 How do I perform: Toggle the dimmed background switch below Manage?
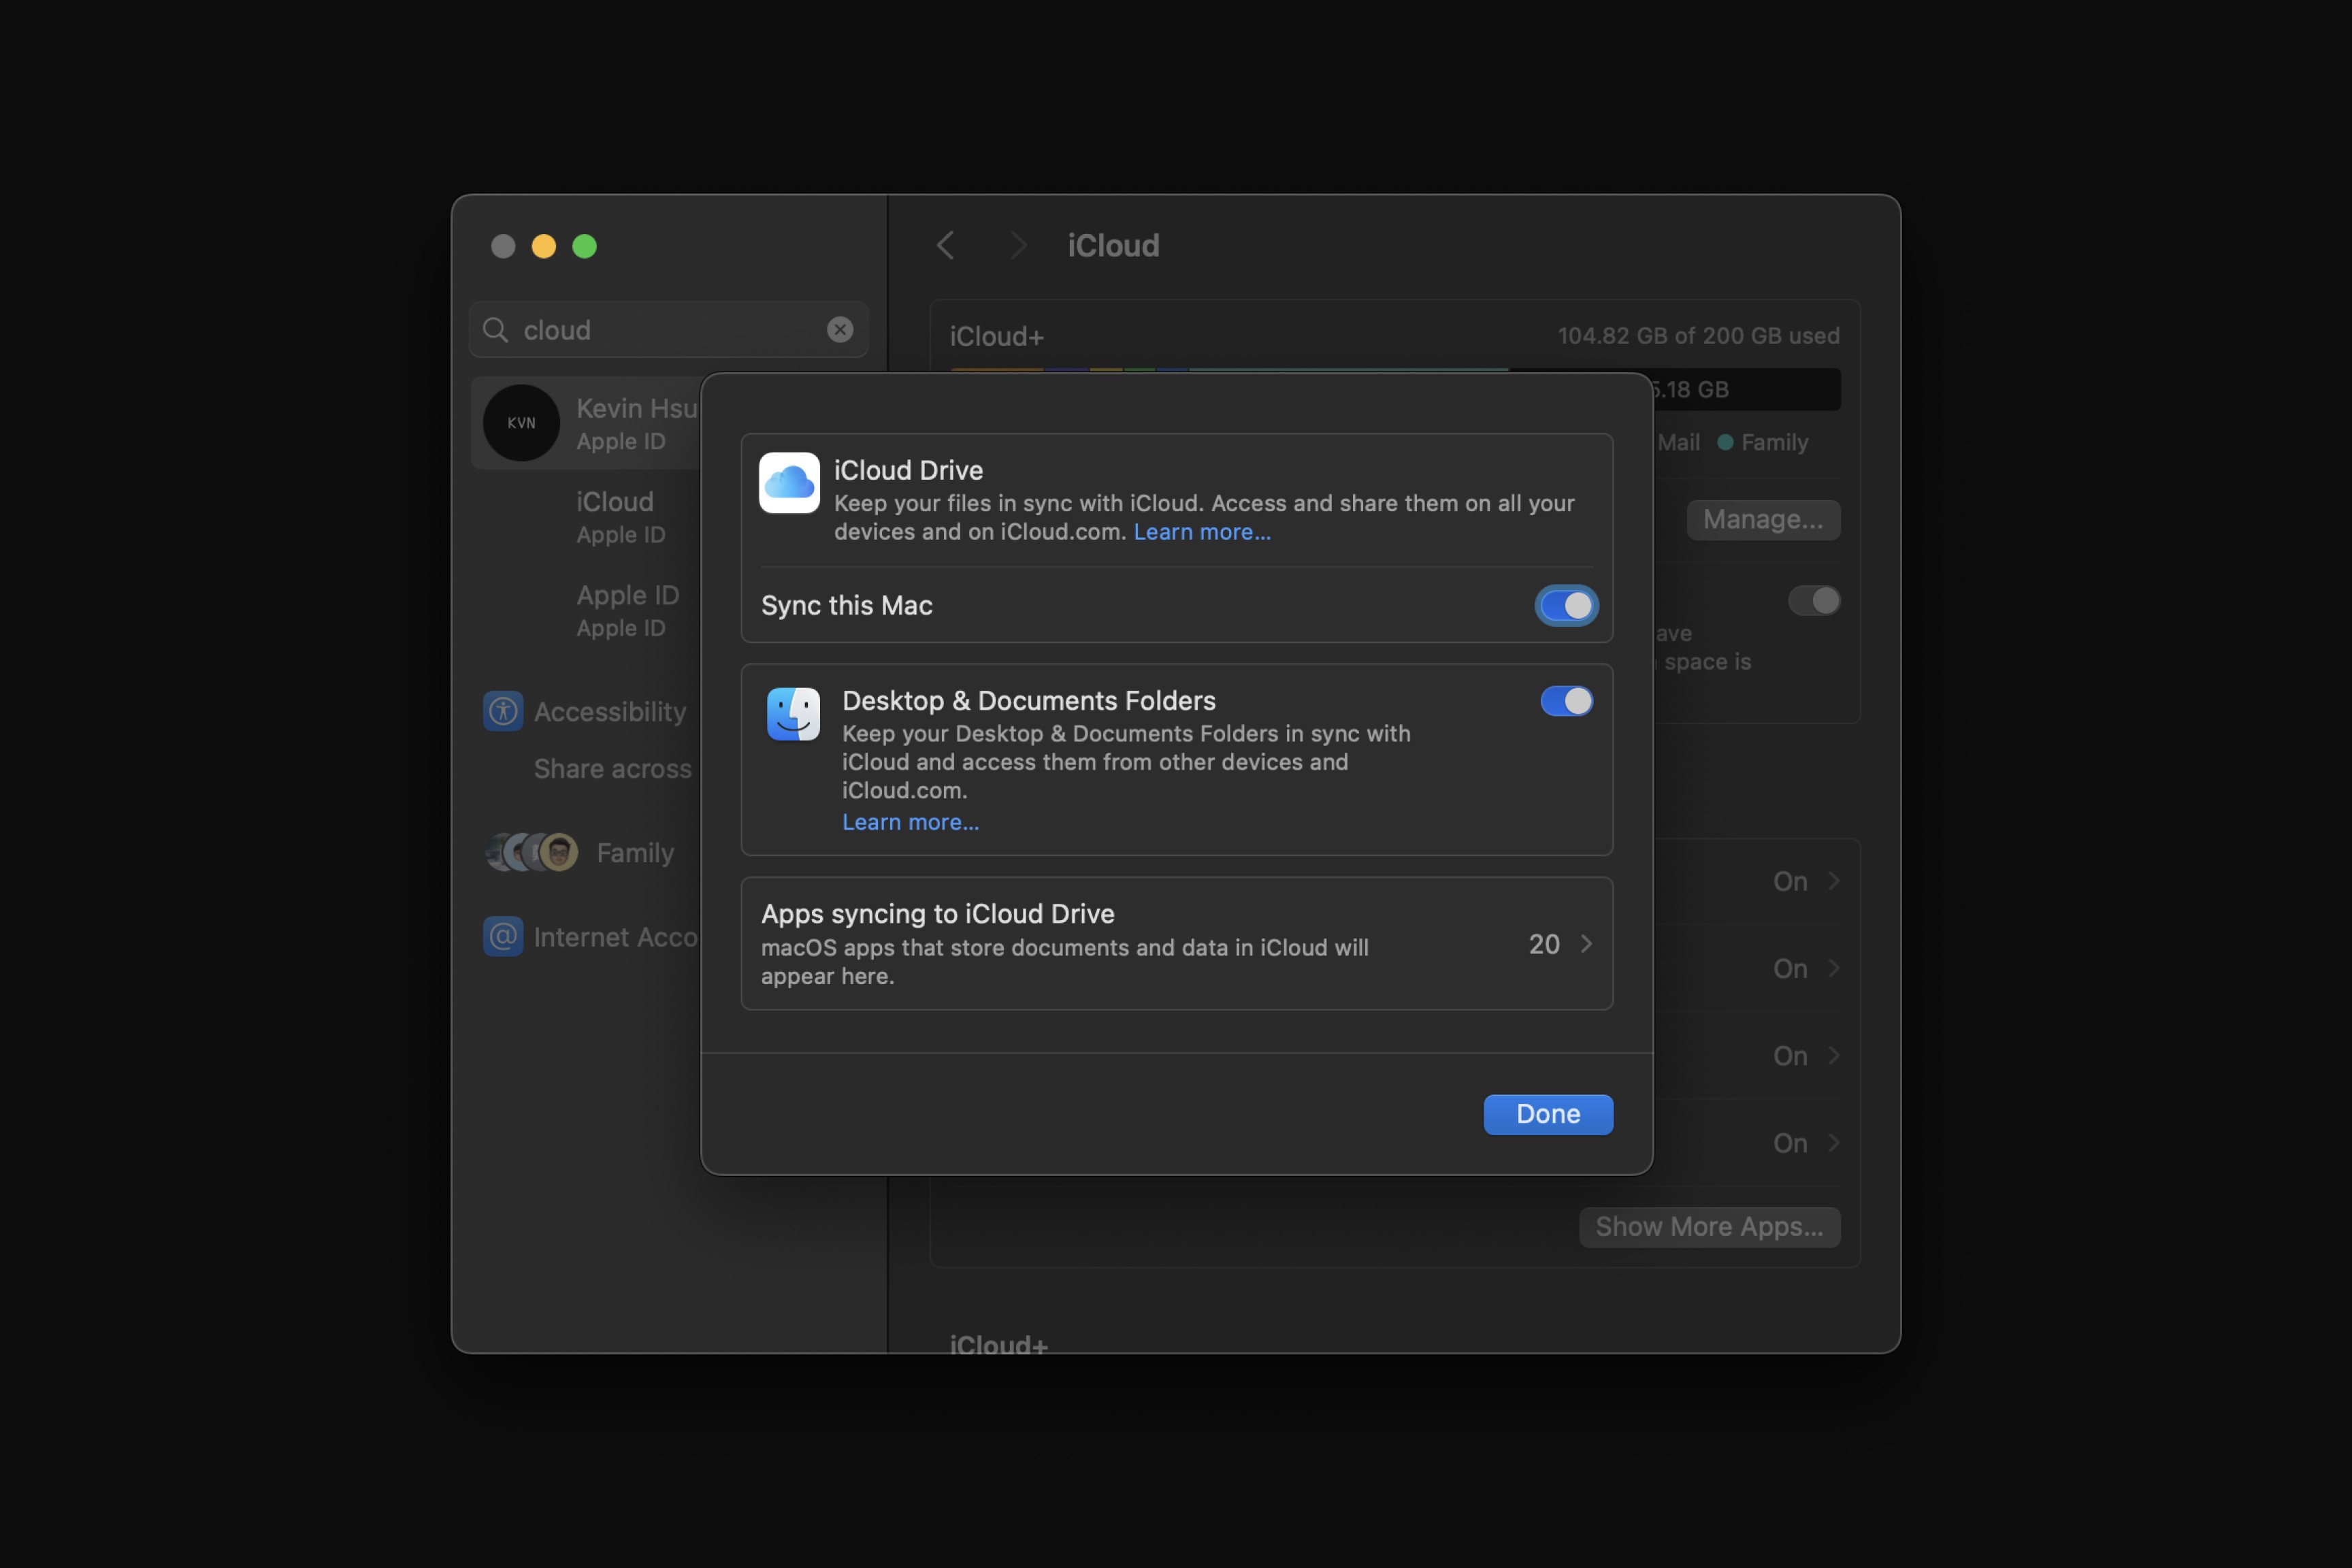point(1813,600)
